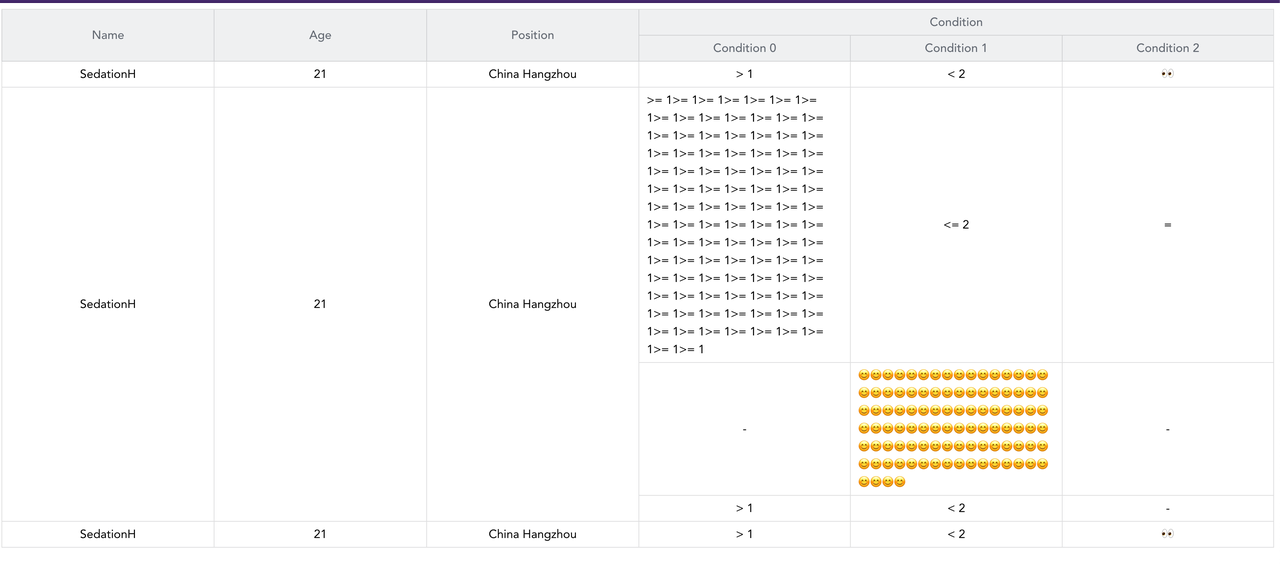Click the Condition 2 sub-header

(x=1167, y=48)
